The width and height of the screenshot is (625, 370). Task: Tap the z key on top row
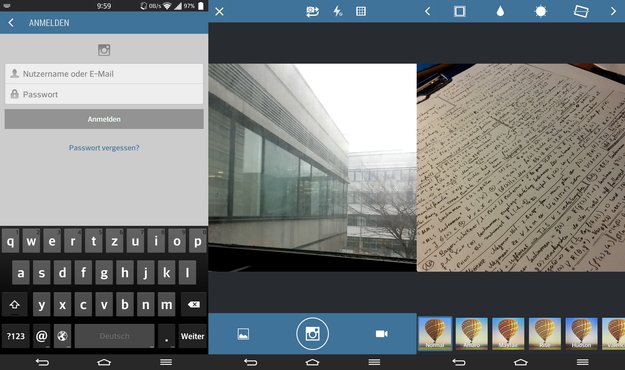click(114, 241)
